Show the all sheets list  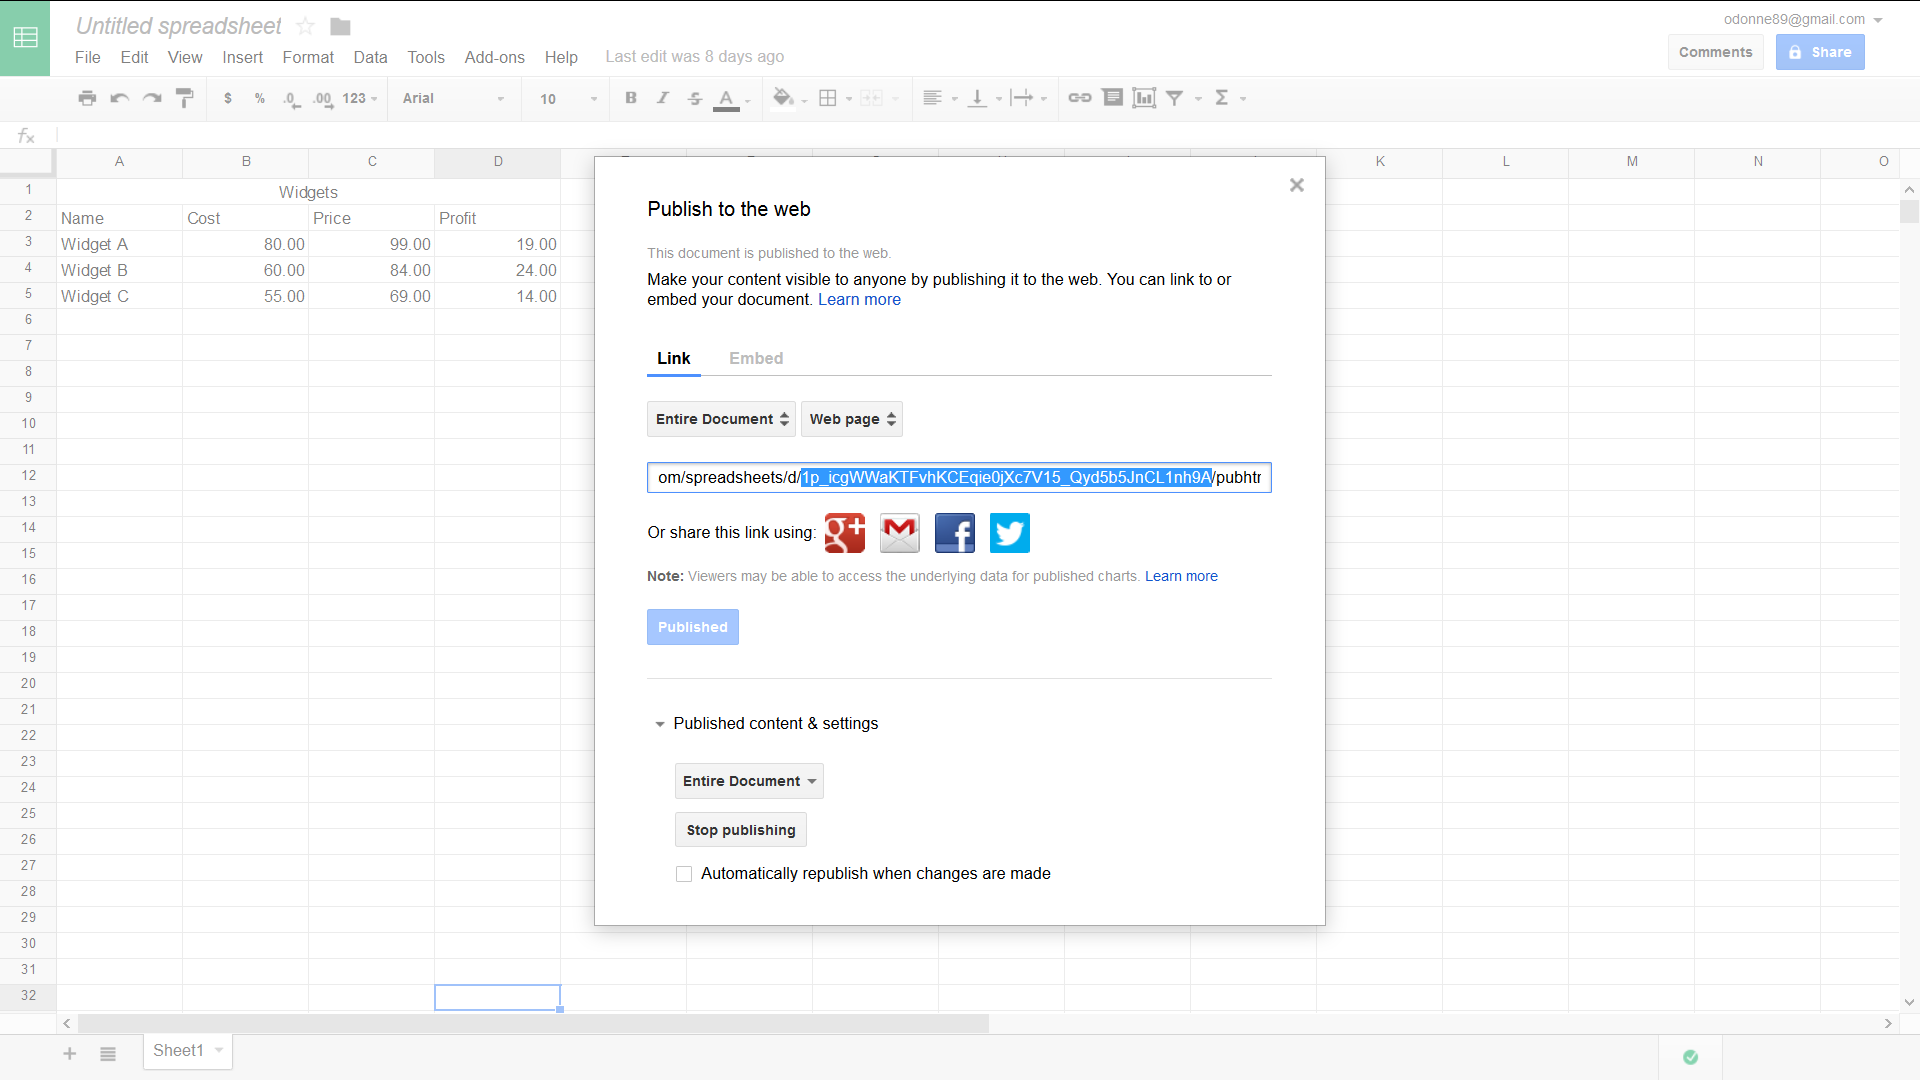(x=108, y=1053)
